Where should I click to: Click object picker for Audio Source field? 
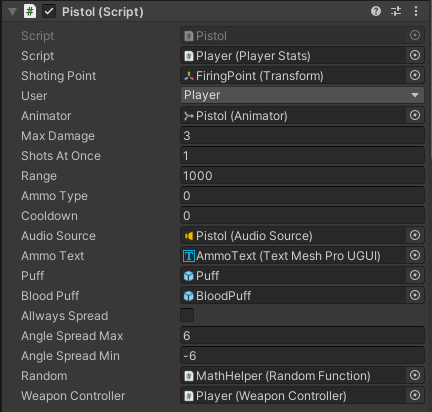[415, 235]
